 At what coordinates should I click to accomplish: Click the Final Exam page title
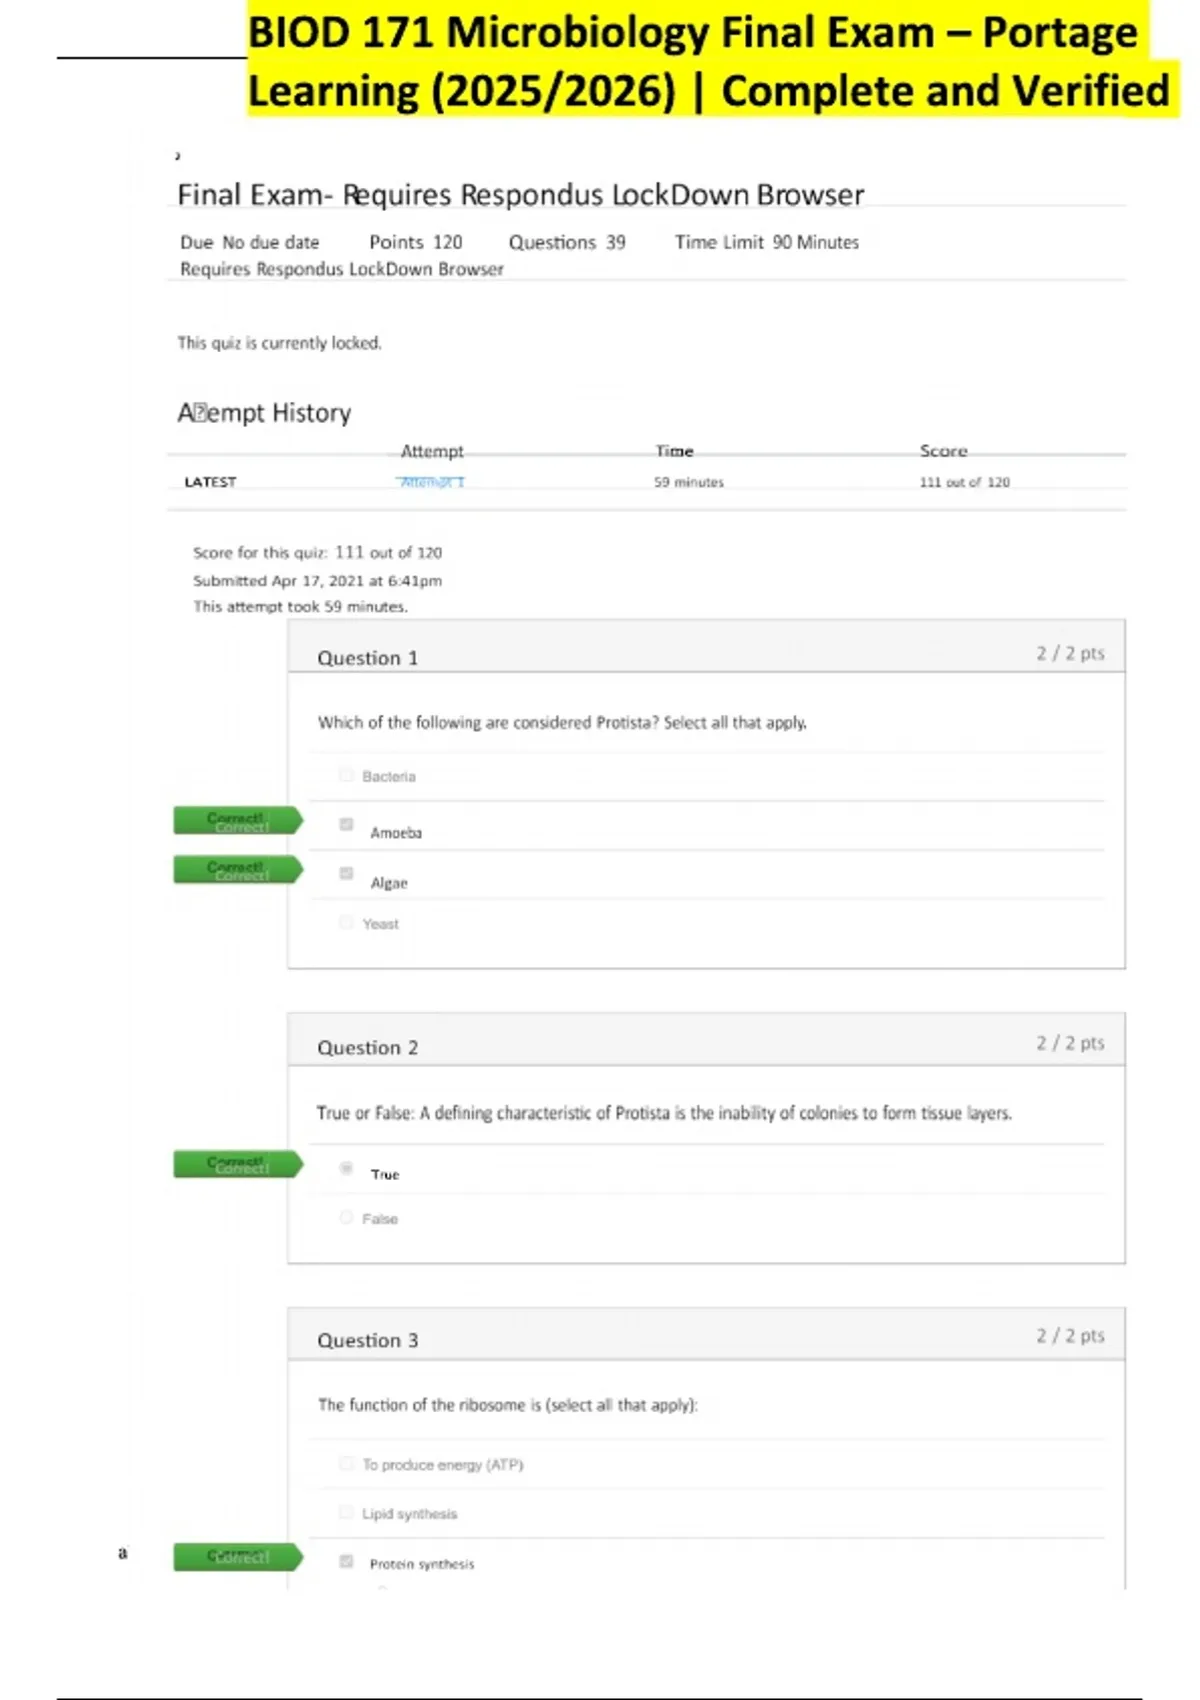click(x=520, y=195)
